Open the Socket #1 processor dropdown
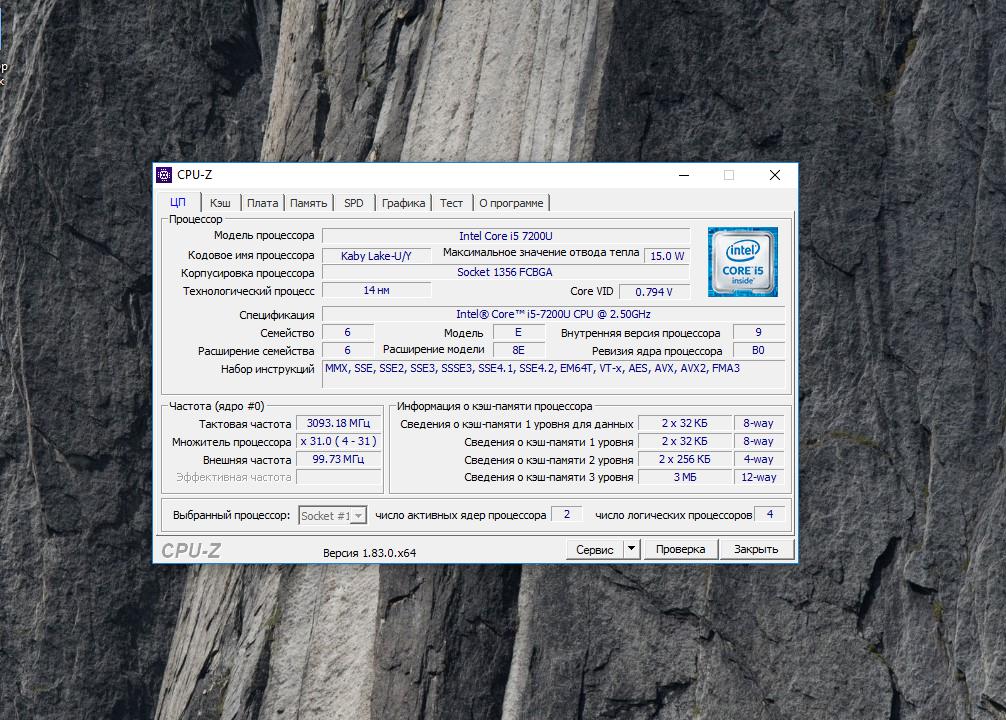The image size is (1006, 720). (x=332, y=515)
